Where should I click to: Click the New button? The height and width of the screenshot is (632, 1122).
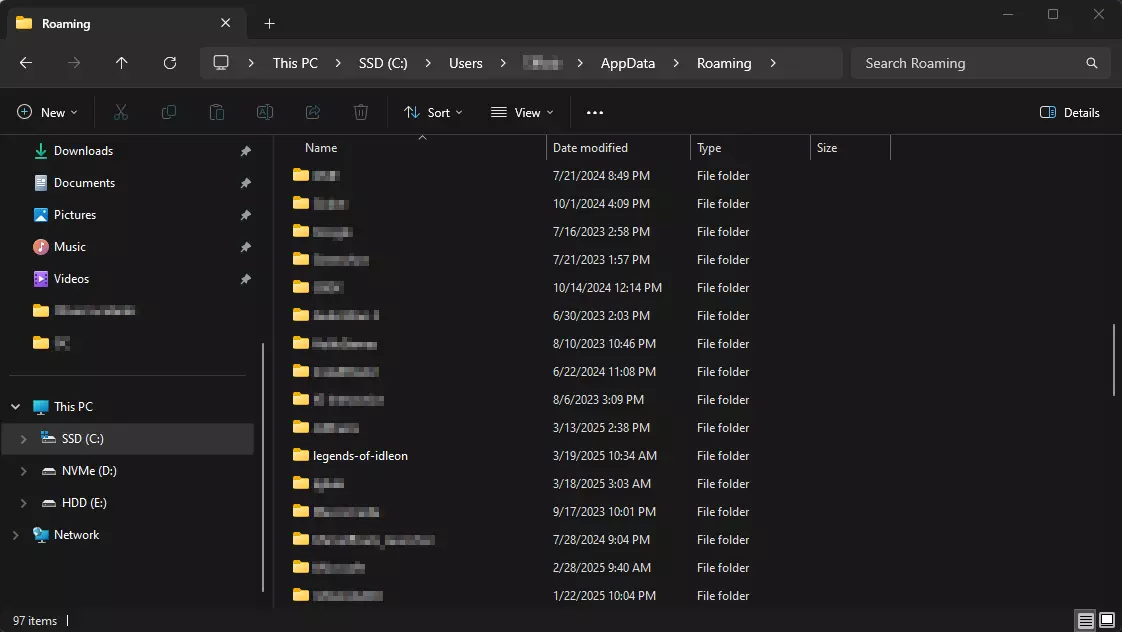pyautogui.click(x=47, y=113)
